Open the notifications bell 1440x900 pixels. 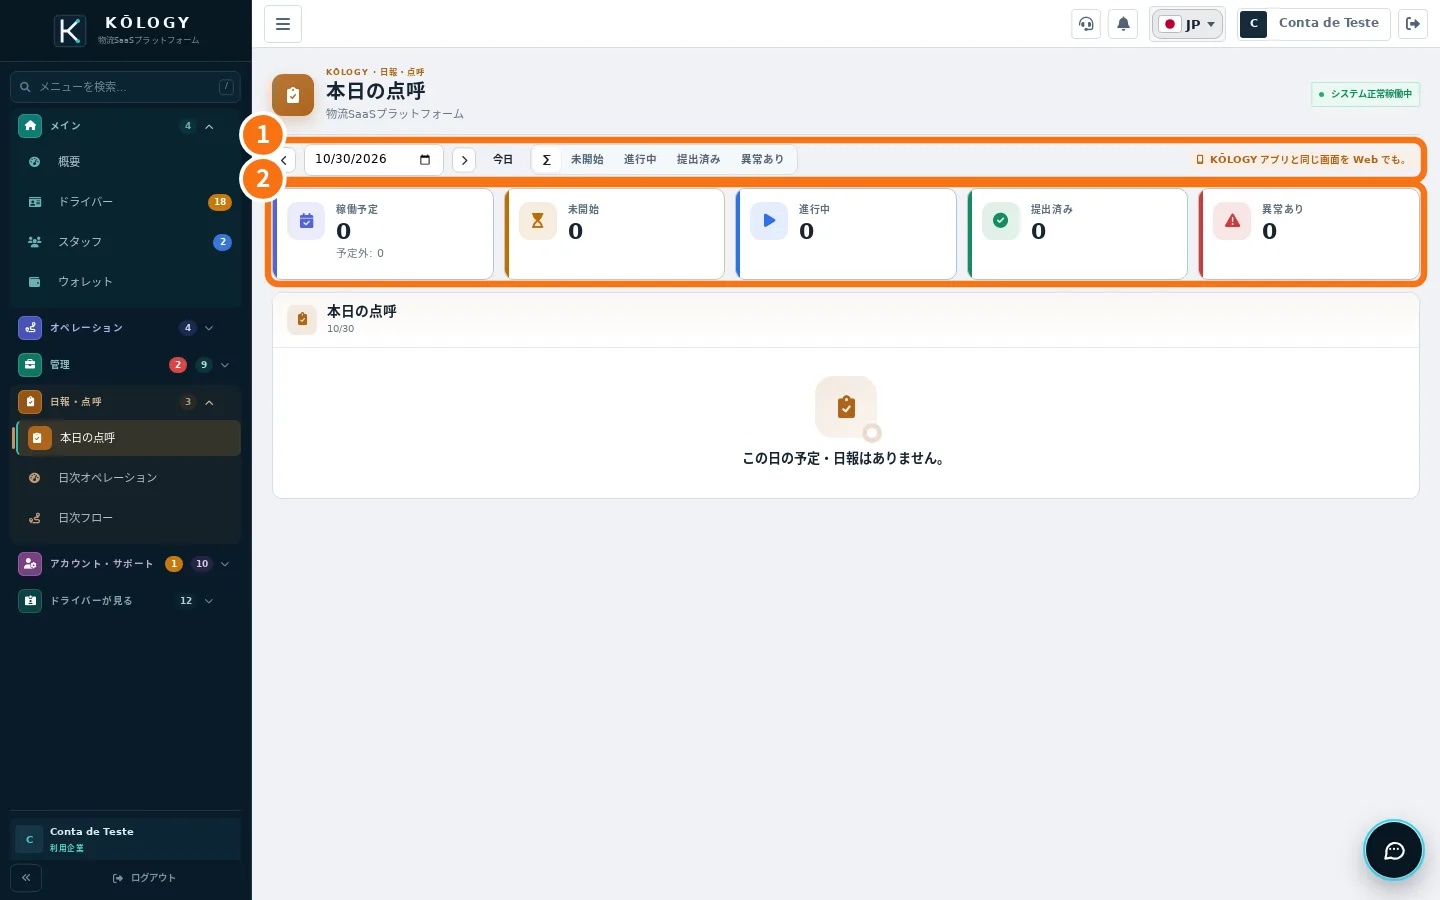pos(1123,24)
